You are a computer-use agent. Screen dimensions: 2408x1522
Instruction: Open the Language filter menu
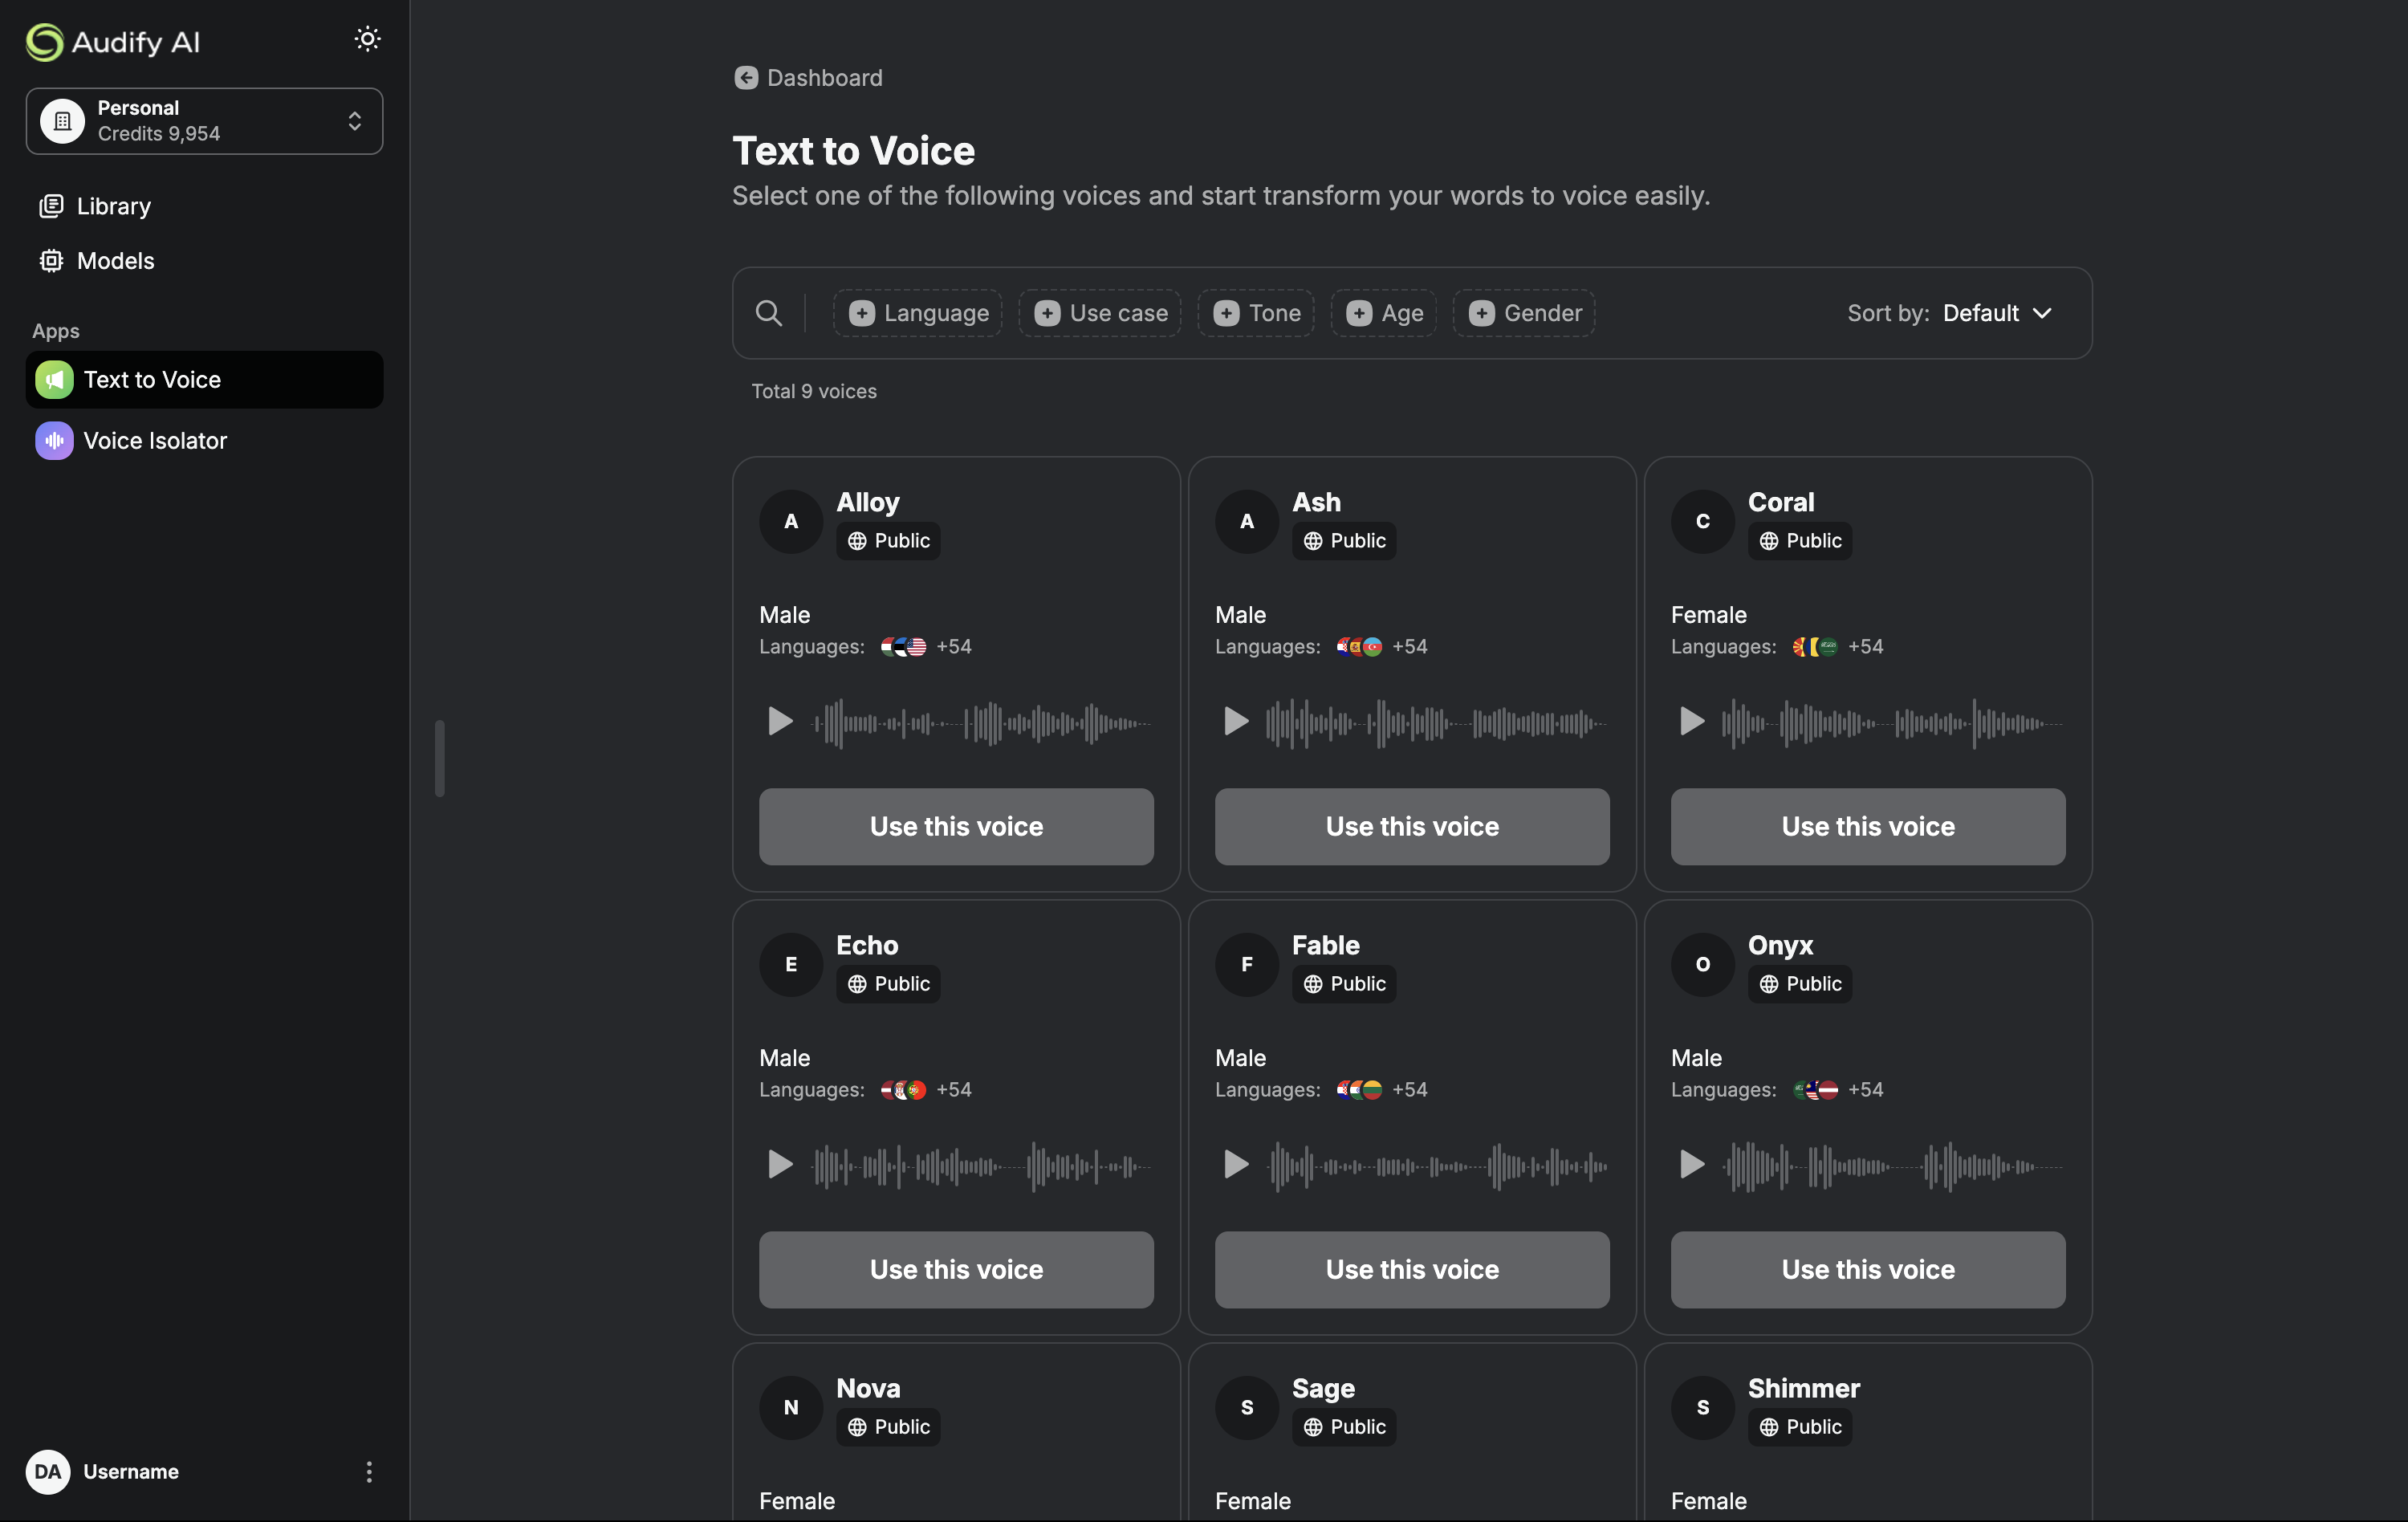917,313
